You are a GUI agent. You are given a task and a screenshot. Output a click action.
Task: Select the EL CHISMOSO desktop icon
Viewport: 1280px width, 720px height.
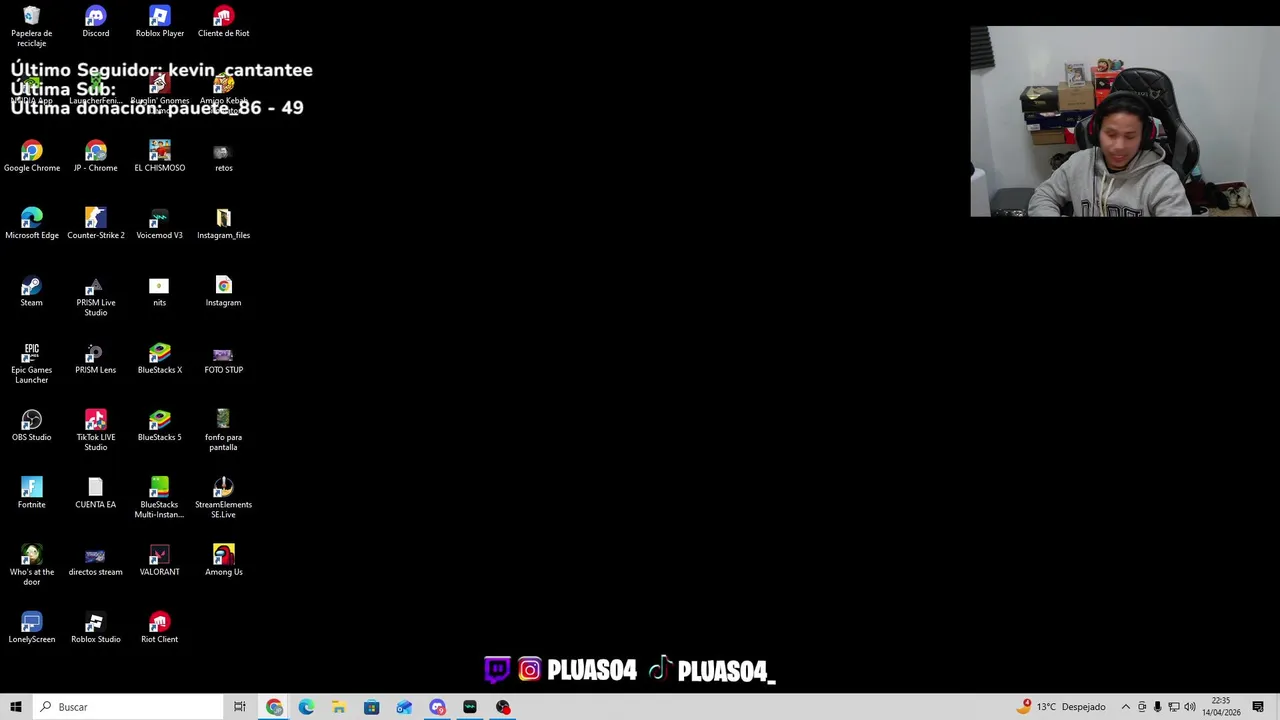159,157
